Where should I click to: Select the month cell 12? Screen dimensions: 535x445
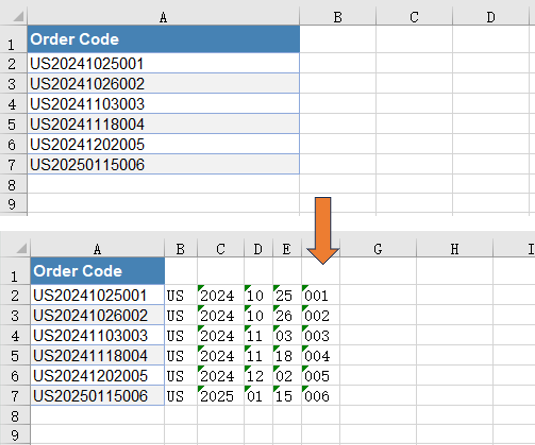pos(259,375)
